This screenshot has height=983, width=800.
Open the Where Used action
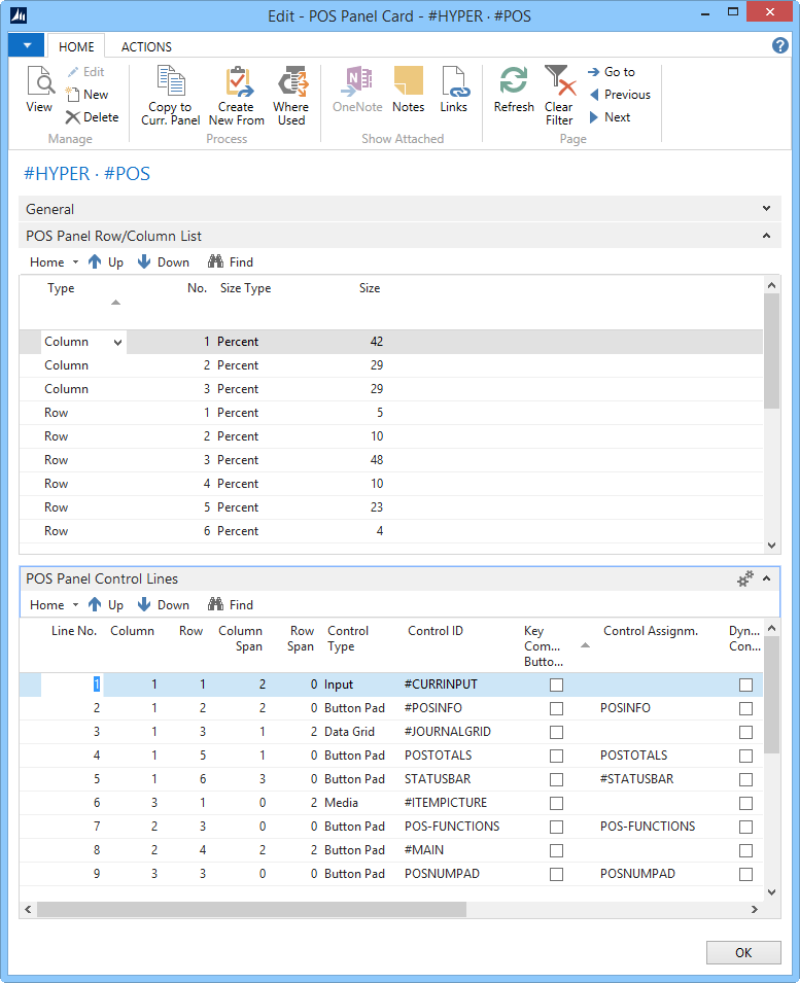click(292, 96)
